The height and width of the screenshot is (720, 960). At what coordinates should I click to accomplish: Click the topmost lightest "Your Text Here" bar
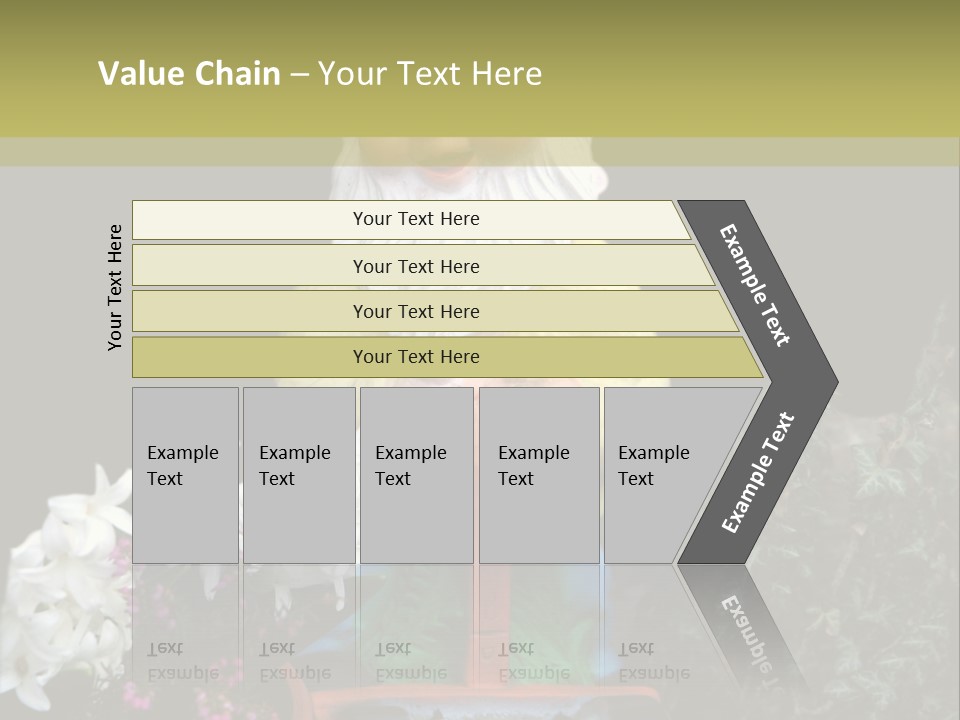[416, 219]
